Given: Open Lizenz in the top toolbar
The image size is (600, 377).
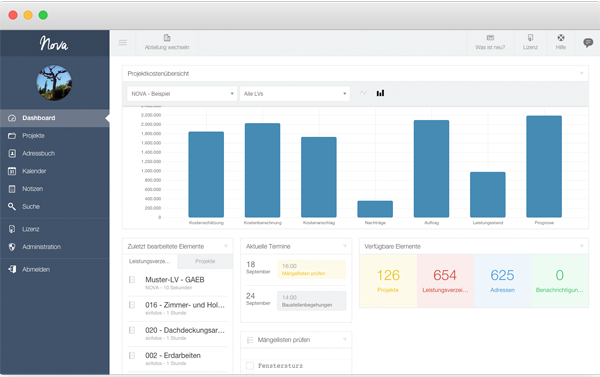Looking at the screenshot, I should 530,42.
